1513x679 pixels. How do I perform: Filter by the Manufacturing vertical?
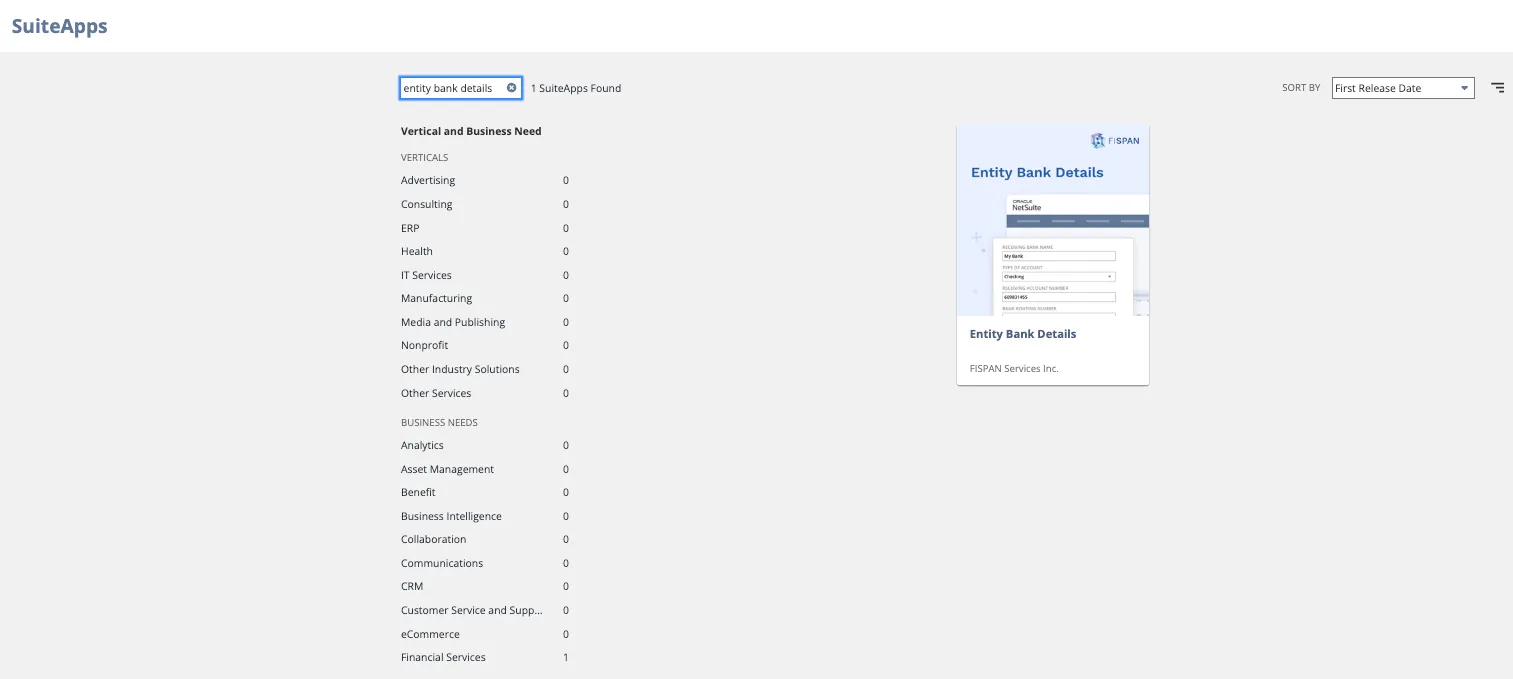tap(436, 298)
